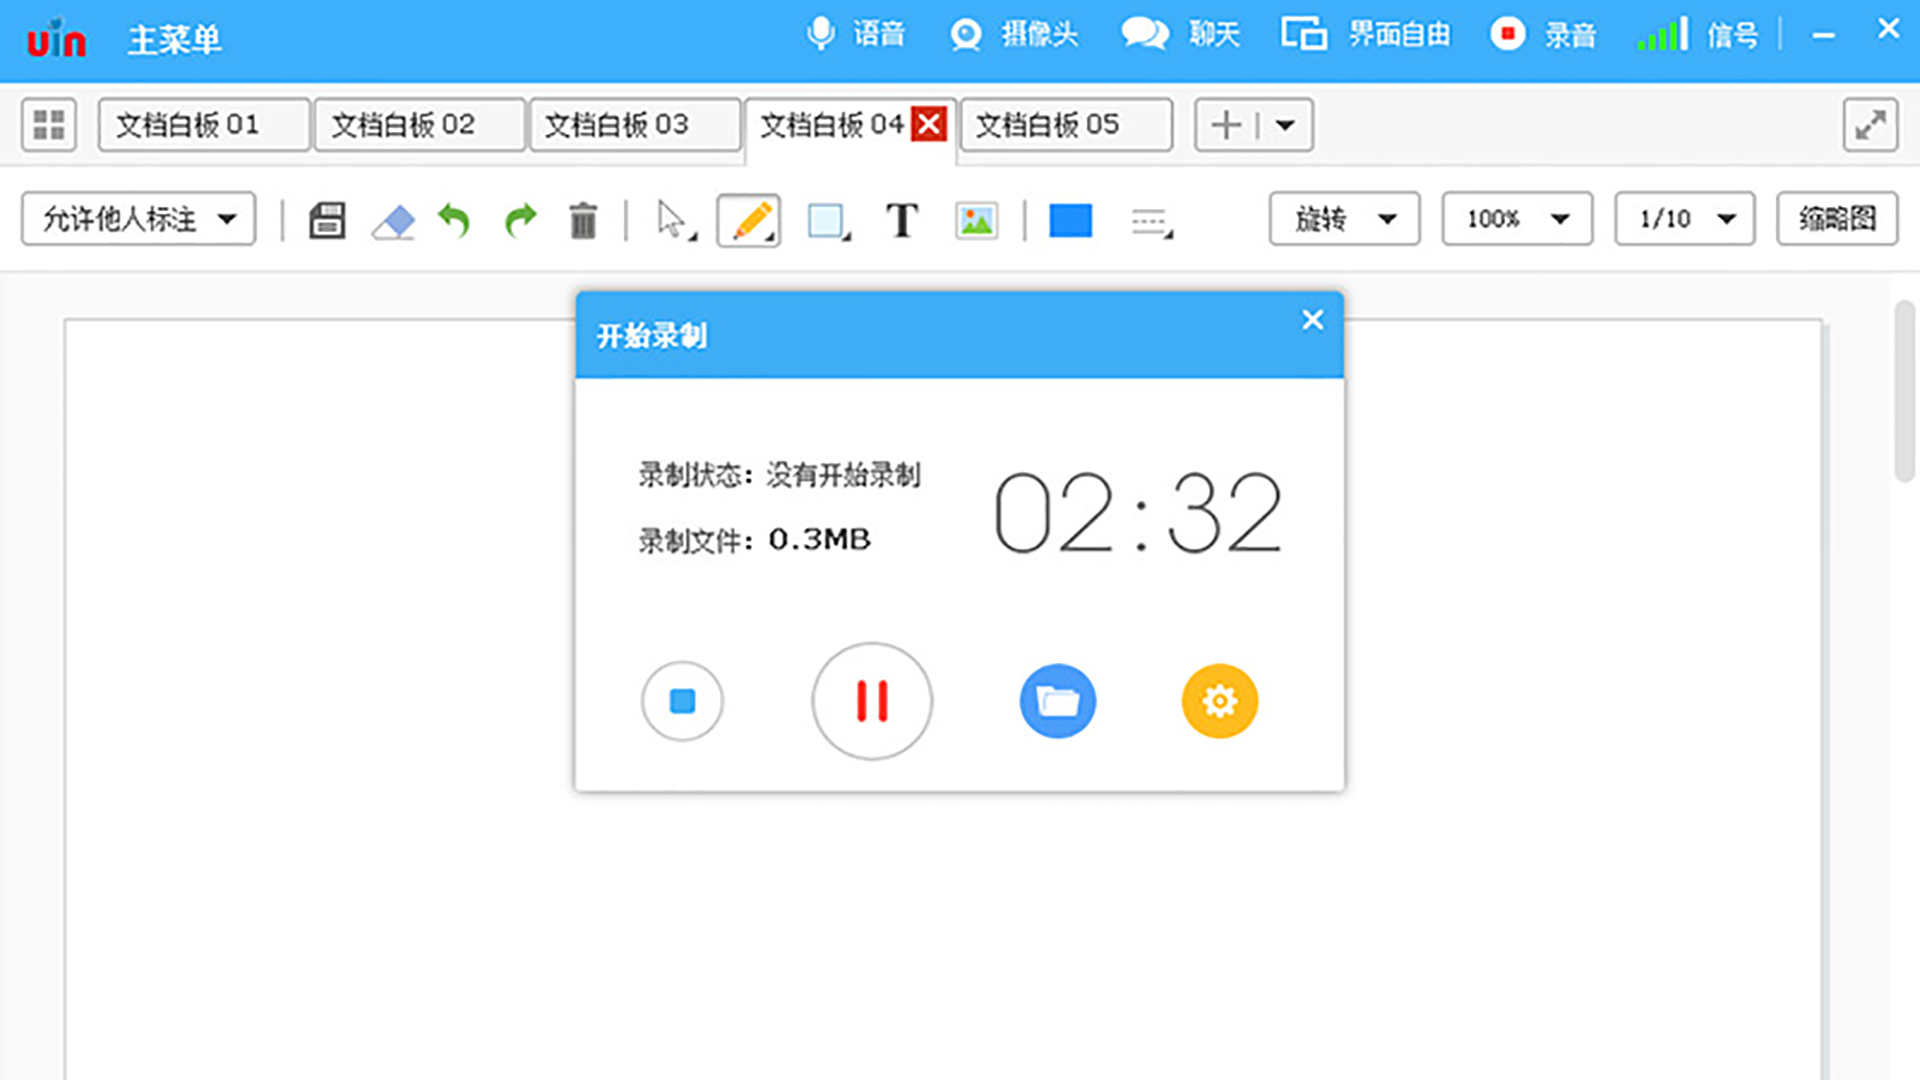The height and width of the screenshot is (1080, 1920).
Task: Close the 开始录制 dialog
Action: coord(1313,320)
